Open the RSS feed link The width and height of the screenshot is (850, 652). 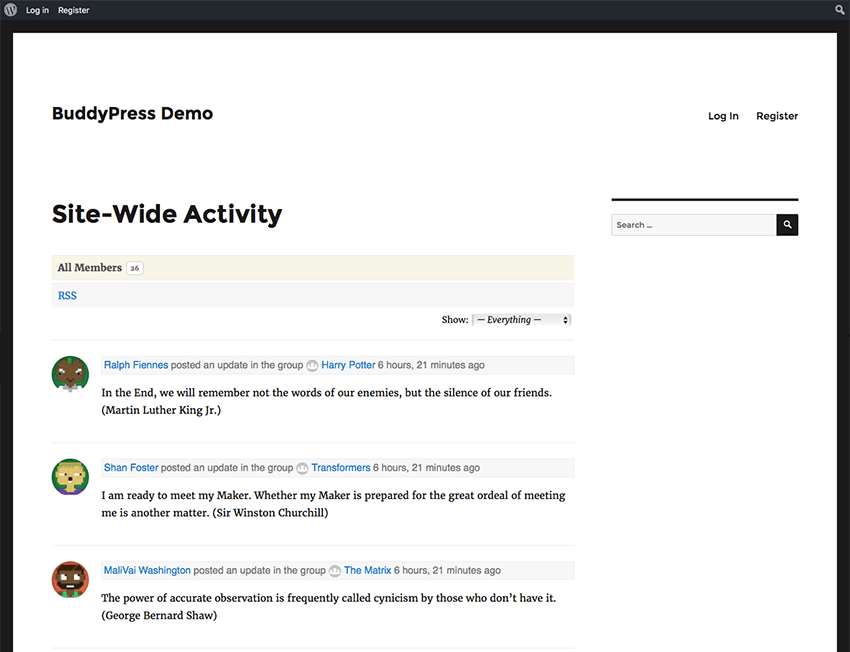(x=66, y=295)
